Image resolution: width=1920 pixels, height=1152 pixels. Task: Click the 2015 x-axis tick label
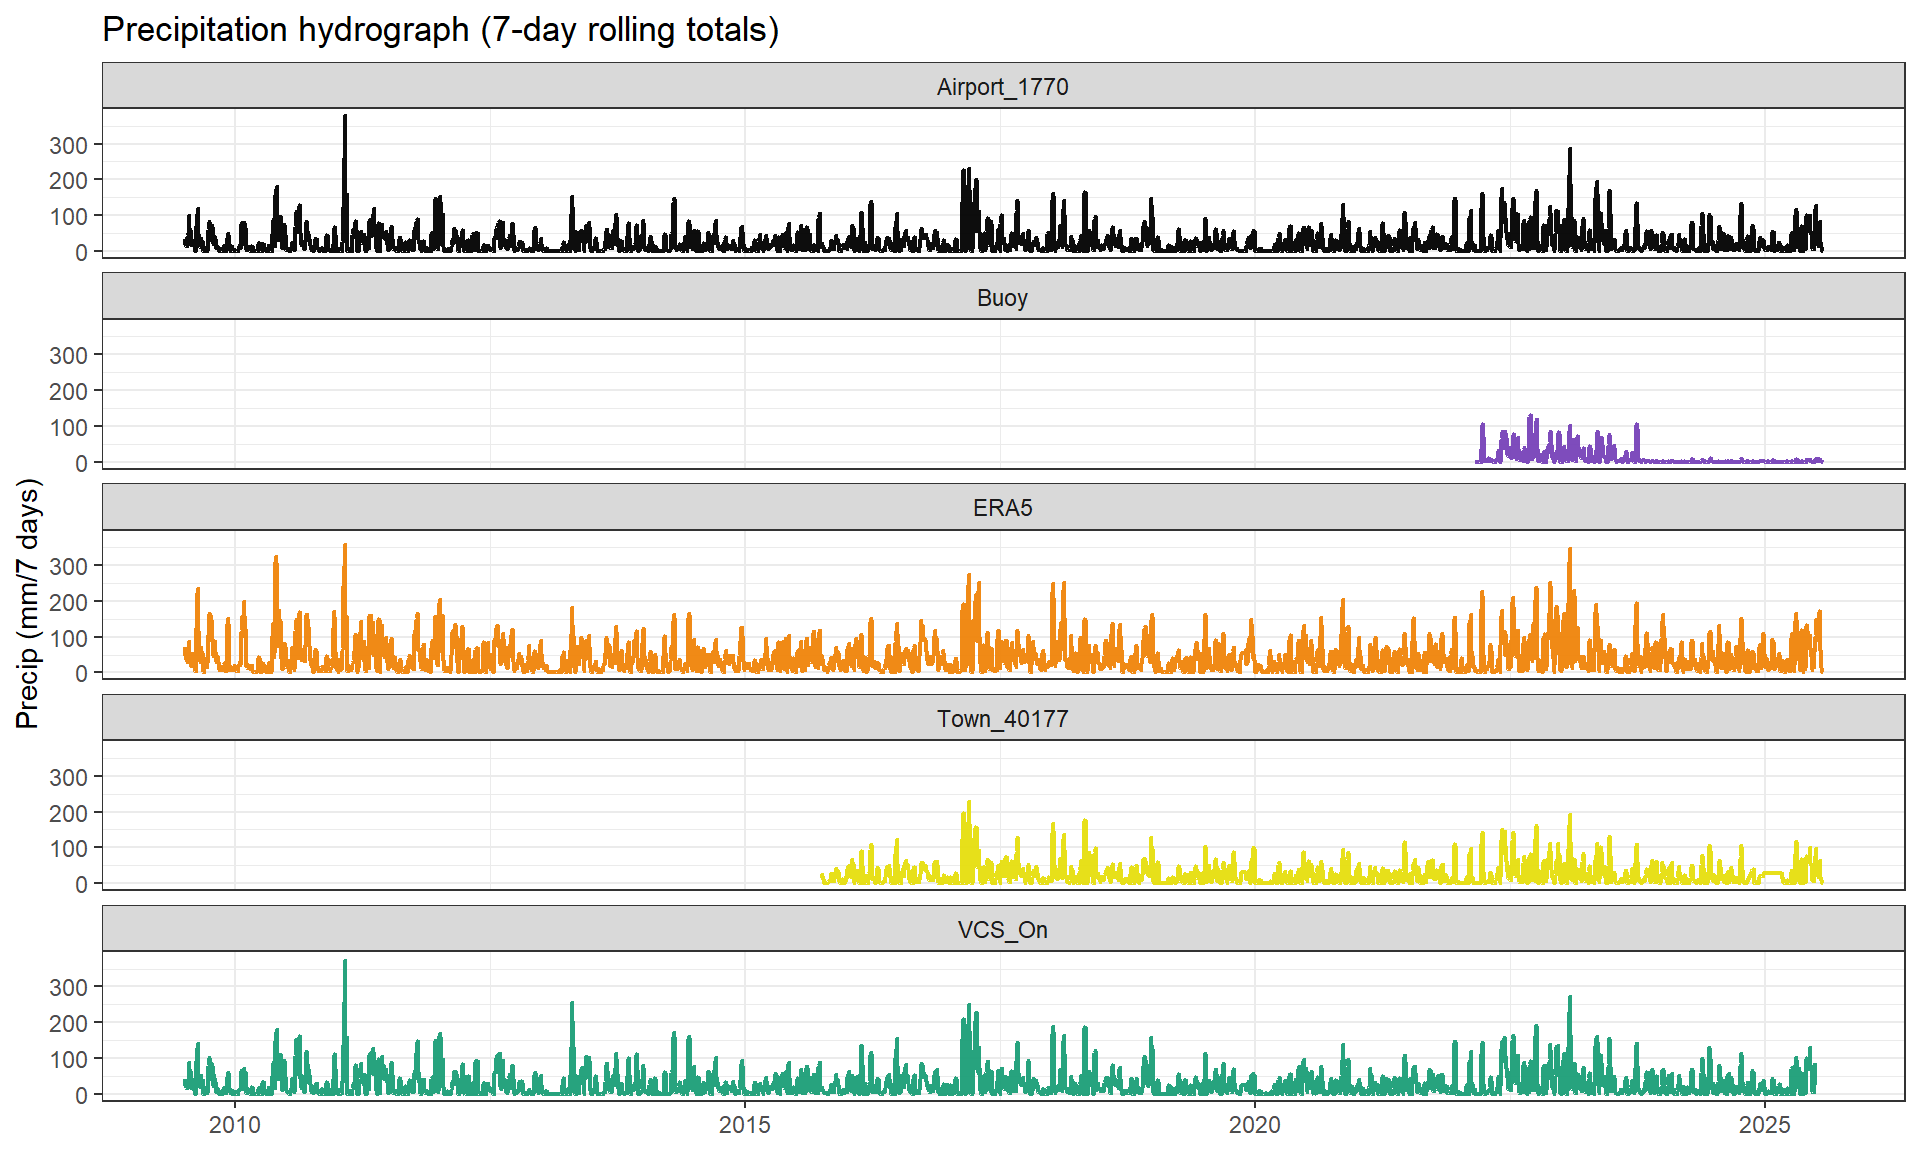[x=745, y=1125]
